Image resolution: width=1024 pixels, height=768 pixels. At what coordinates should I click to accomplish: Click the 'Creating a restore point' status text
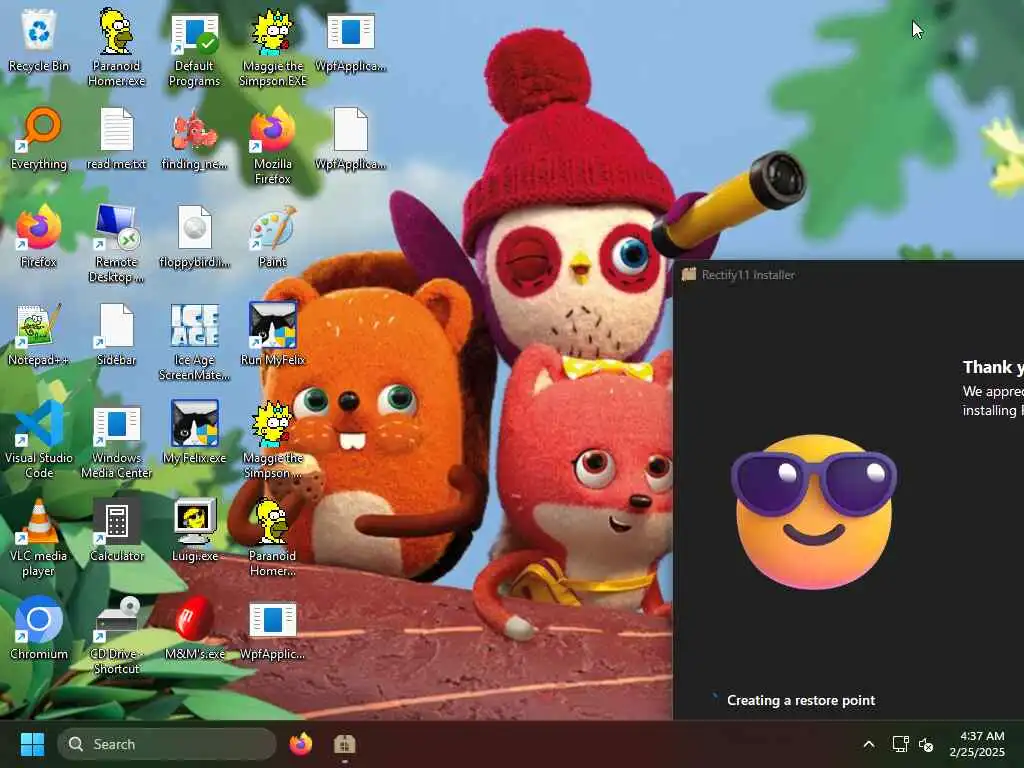(801, 700)
